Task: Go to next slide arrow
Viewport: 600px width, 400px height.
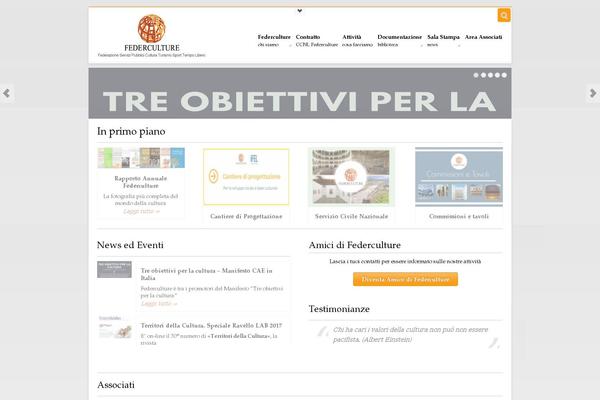Action: coord(593,93)
